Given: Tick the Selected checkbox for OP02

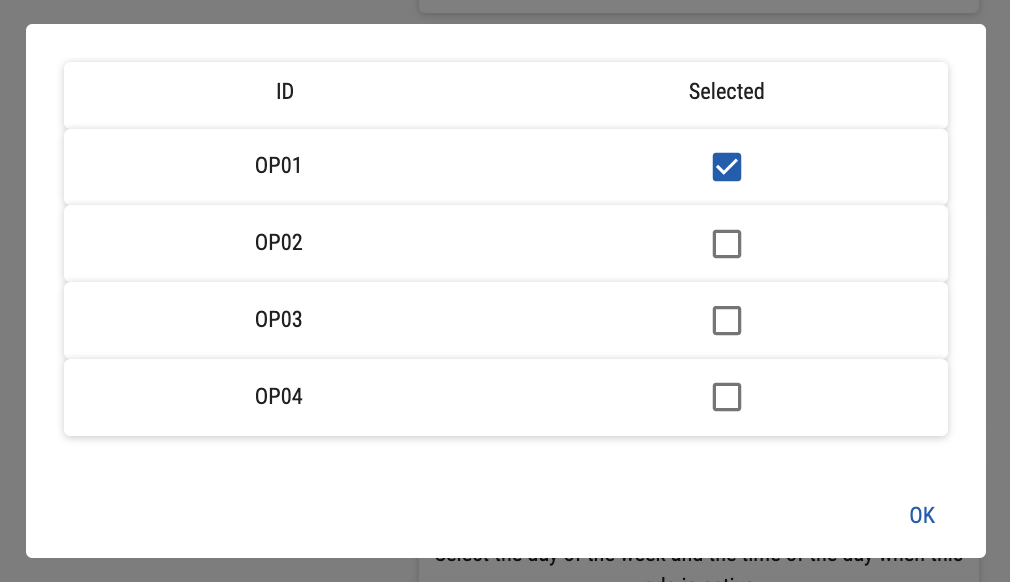Looking at the screenshot, I should (x=727, y=244).
